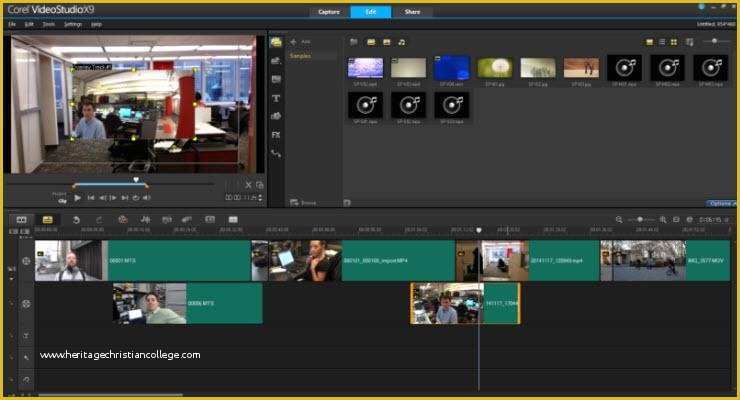Click the overlay track header icon
Screen dimensions: 740x400
coord(26,304)
